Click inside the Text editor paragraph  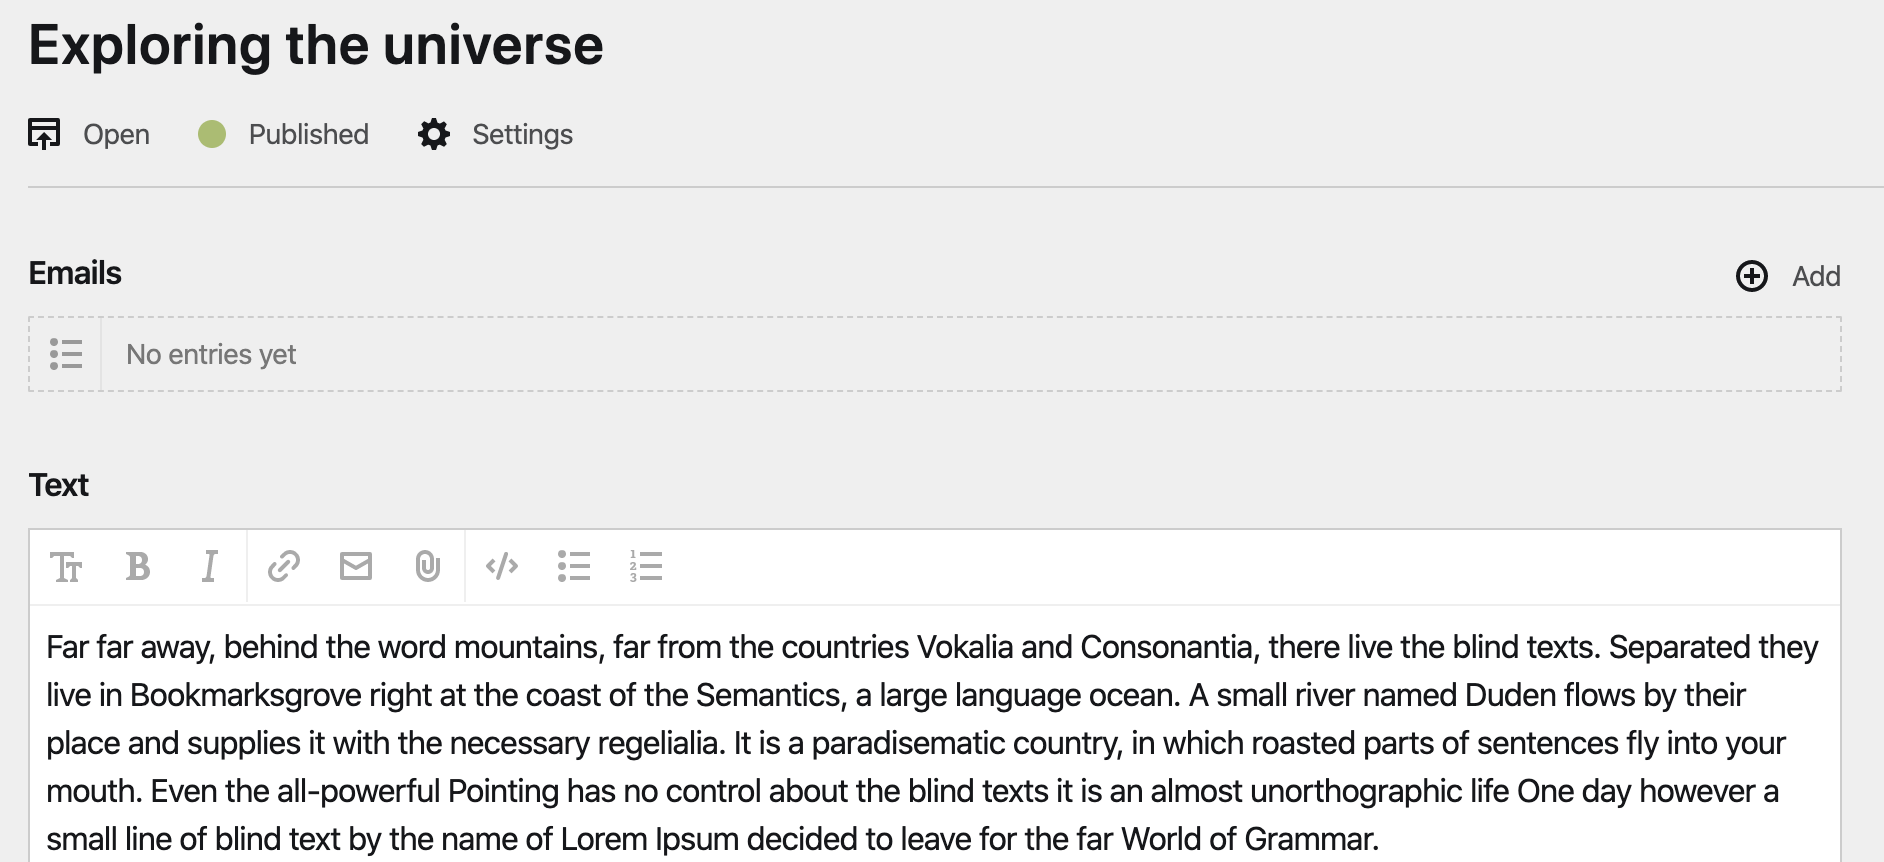click(x=900, y=742)
